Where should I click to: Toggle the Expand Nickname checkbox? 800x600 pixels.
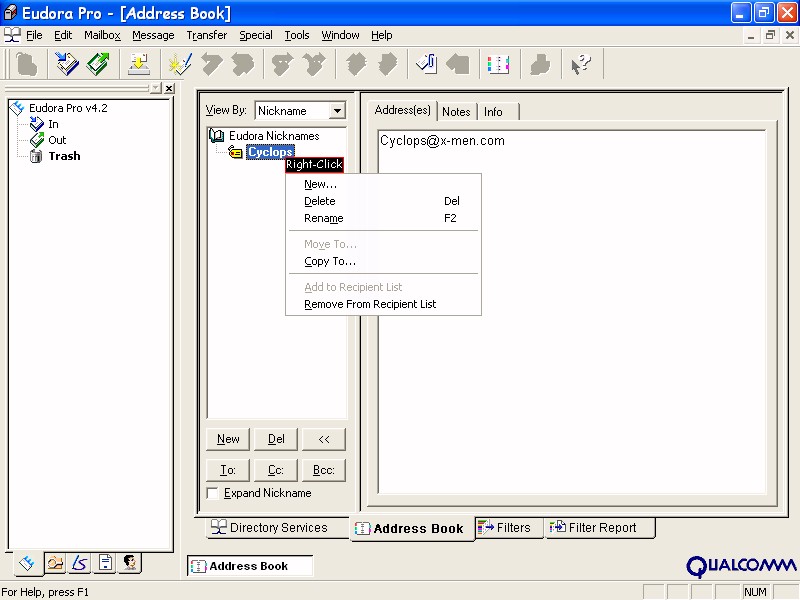(213, 493)
